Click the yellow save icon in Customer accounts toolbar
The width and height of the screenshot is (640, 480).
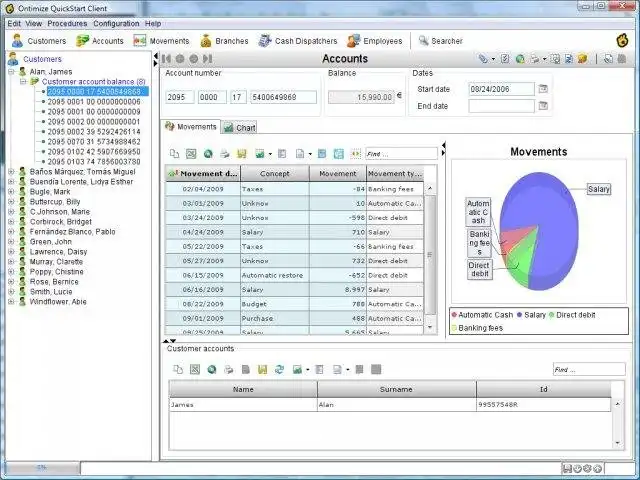(262, 369)
